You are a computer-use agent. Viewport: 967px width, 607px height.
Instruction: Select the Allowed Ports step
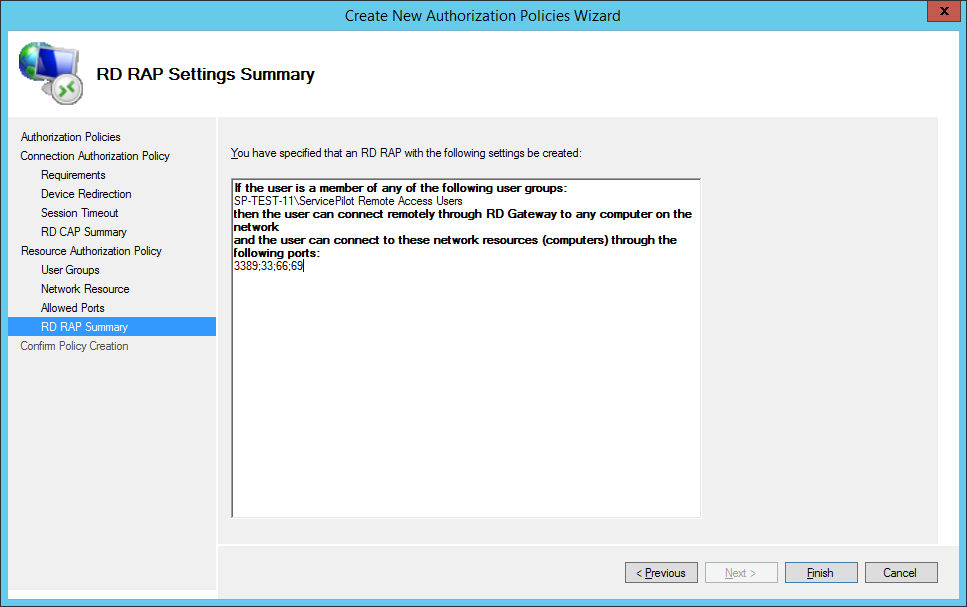(x=72, y=308)
